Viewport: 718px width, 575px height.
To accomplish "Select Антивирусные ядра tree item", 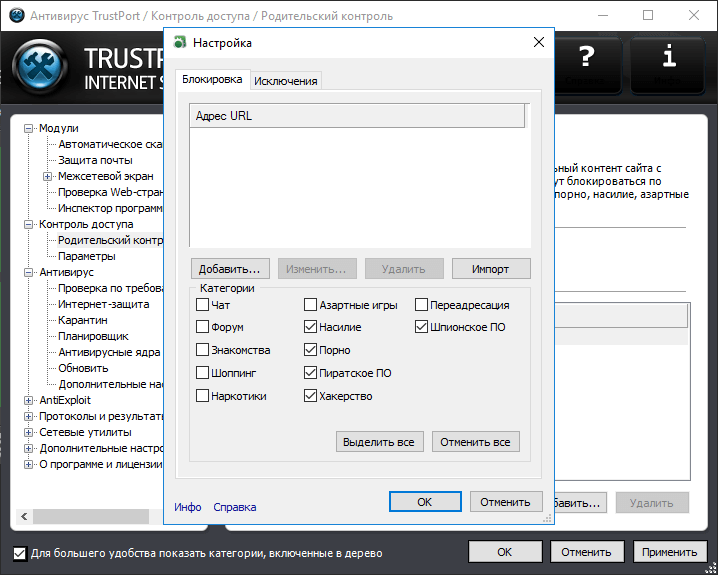I will point(109,353).
